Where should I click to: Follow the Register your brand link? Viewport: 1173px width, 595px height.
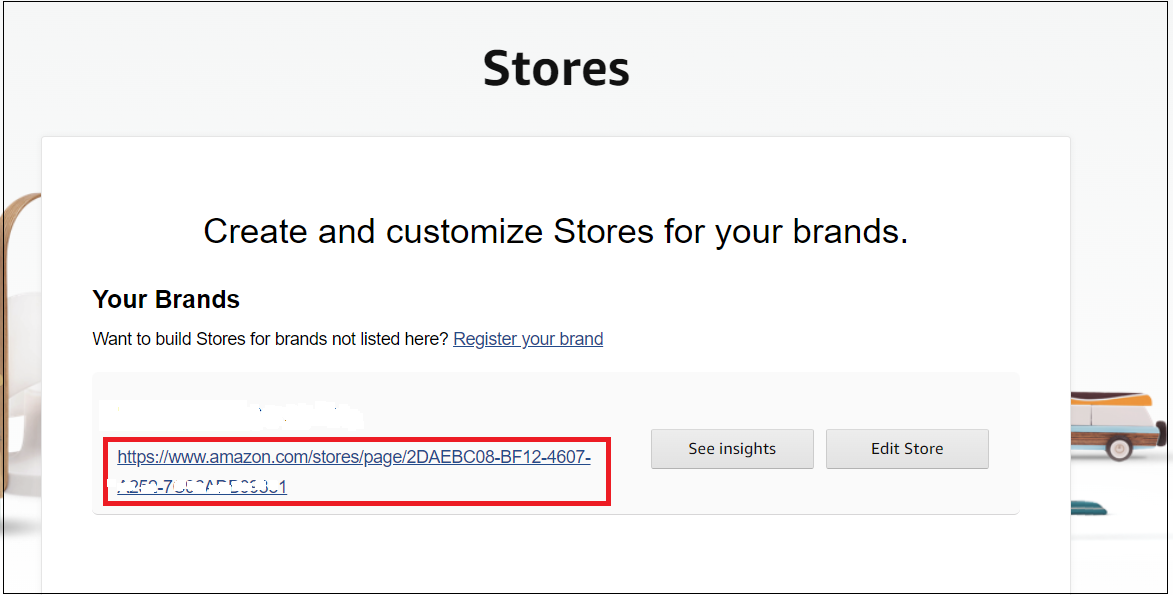[x=528, y=339]
